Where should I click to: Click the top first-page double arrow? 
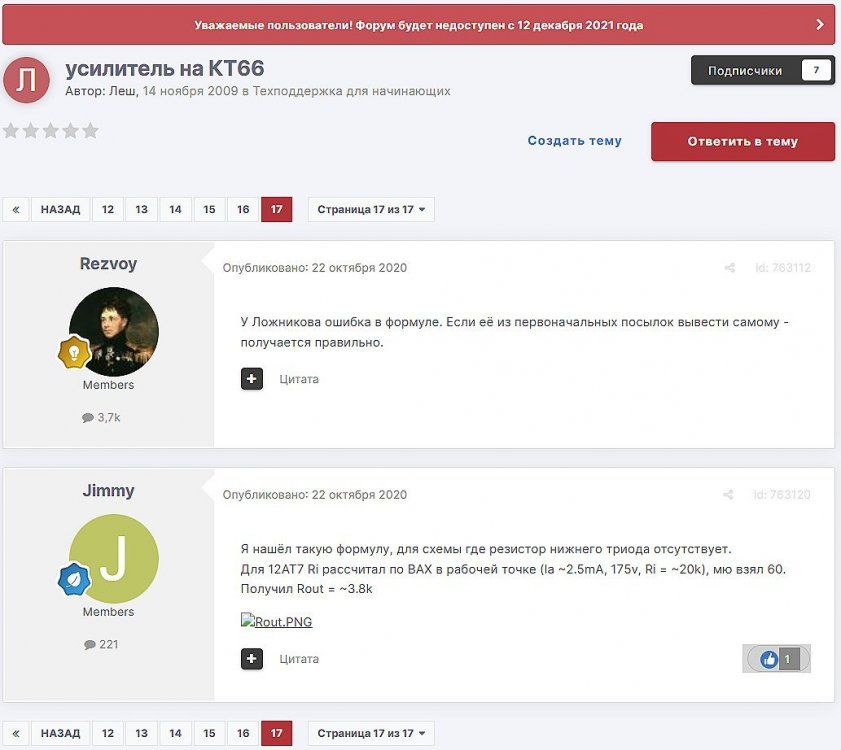[x=16, y=209]
